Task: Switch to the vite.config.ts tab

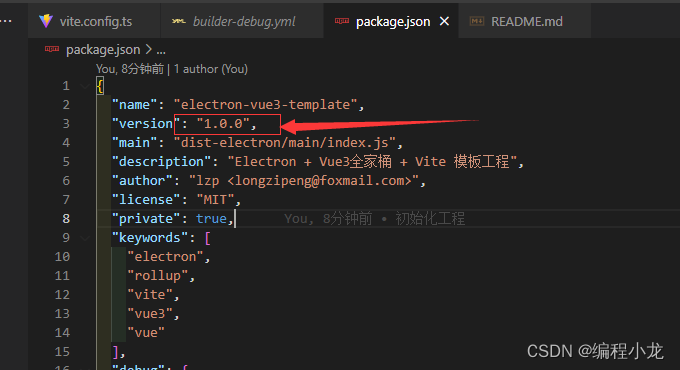Action: tap(95, 21)
